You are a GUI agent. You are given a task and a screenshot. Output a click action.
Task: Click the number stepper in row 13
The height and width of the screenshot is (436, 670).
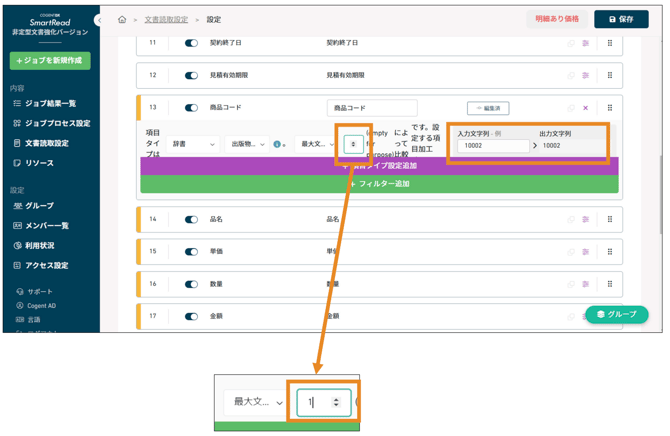352,144
